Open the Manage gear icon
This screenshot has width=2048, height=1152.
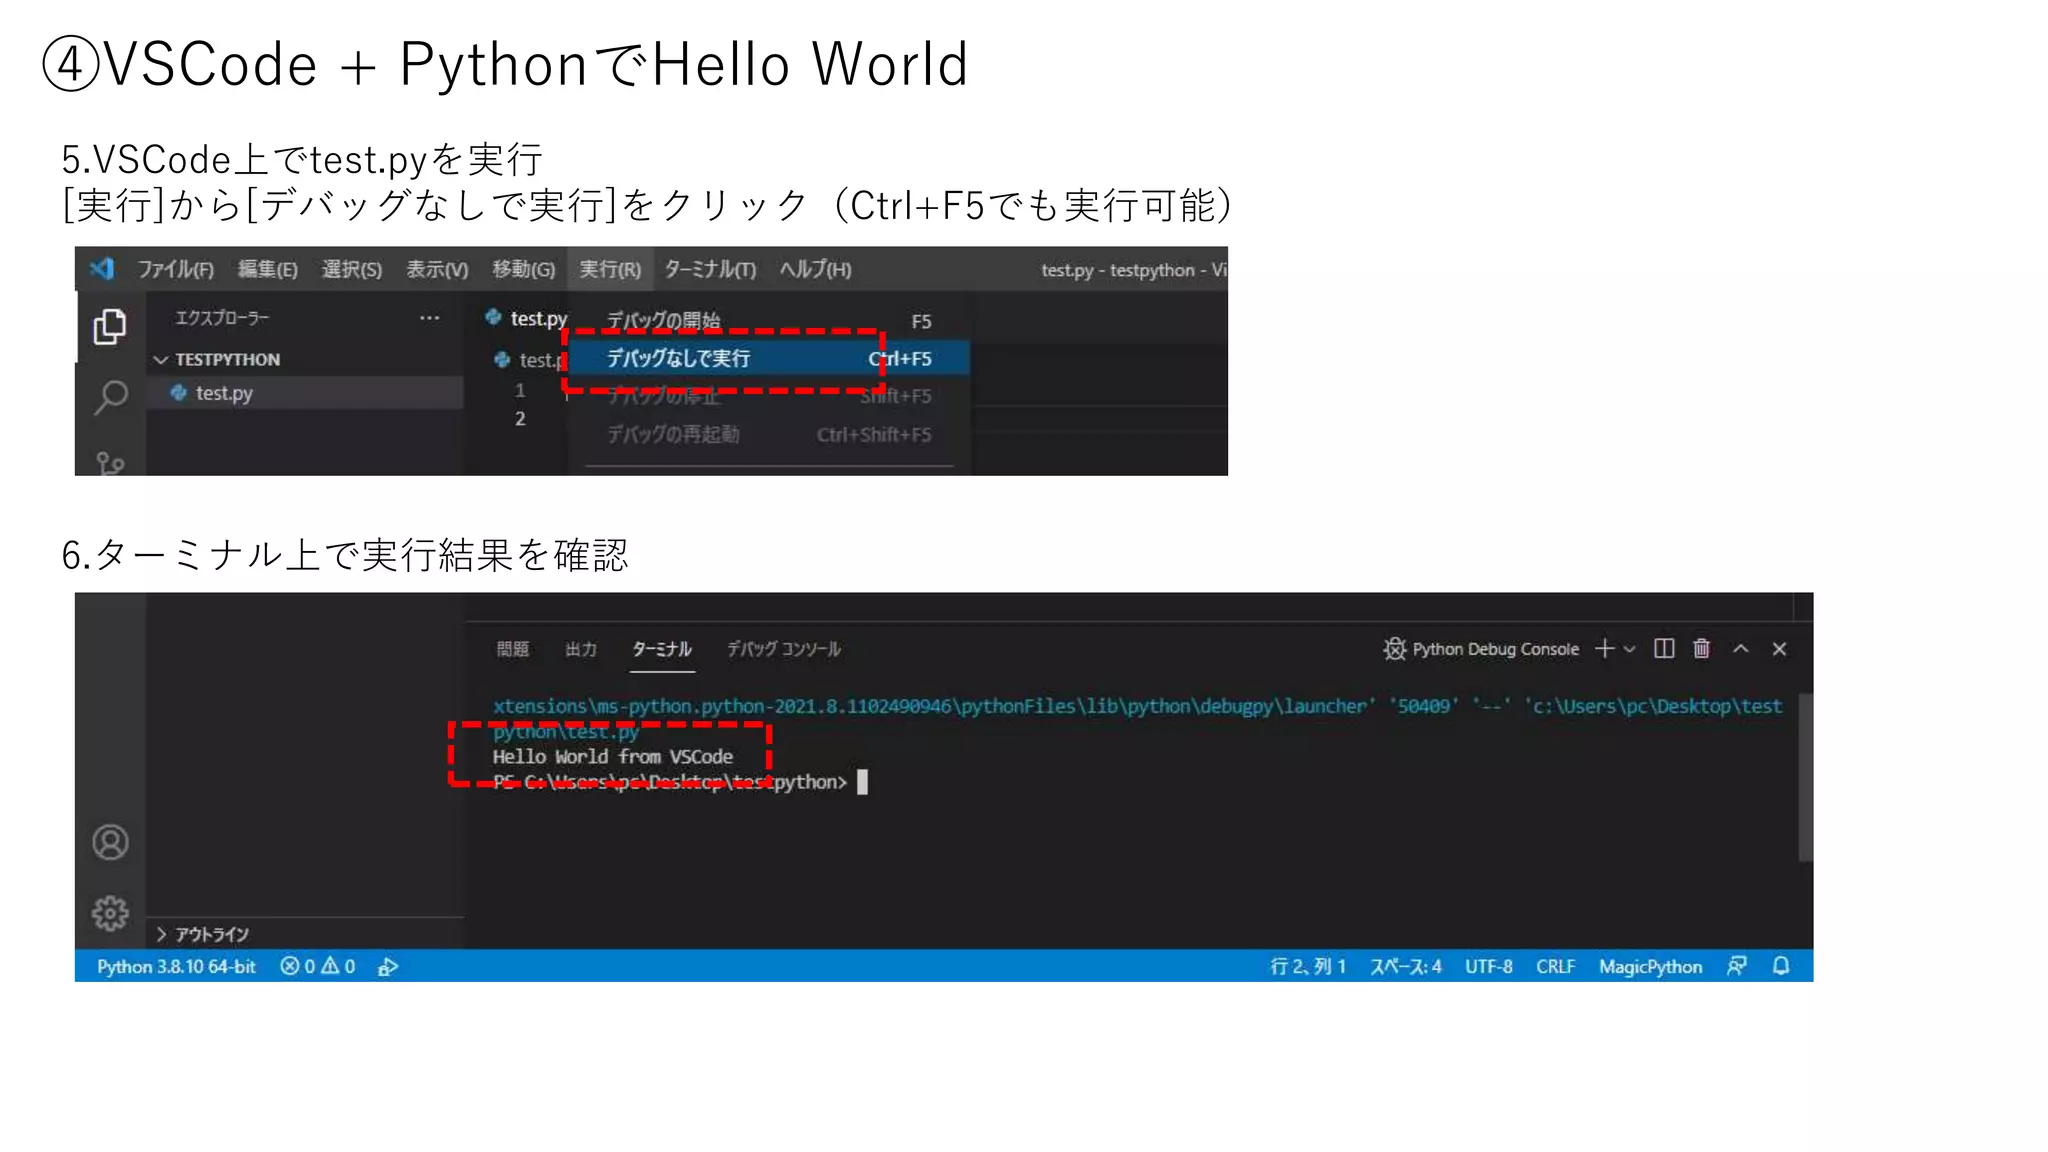110,913
